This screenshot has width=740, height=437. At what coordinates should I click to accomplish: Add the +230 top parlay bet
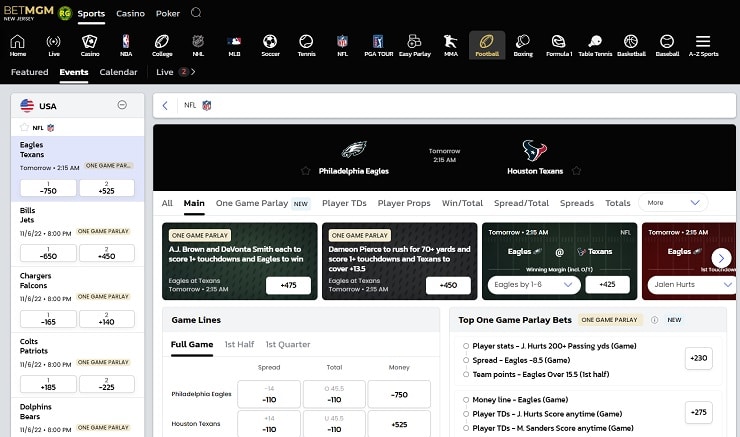pyautogui.click(x=698, y=358)
